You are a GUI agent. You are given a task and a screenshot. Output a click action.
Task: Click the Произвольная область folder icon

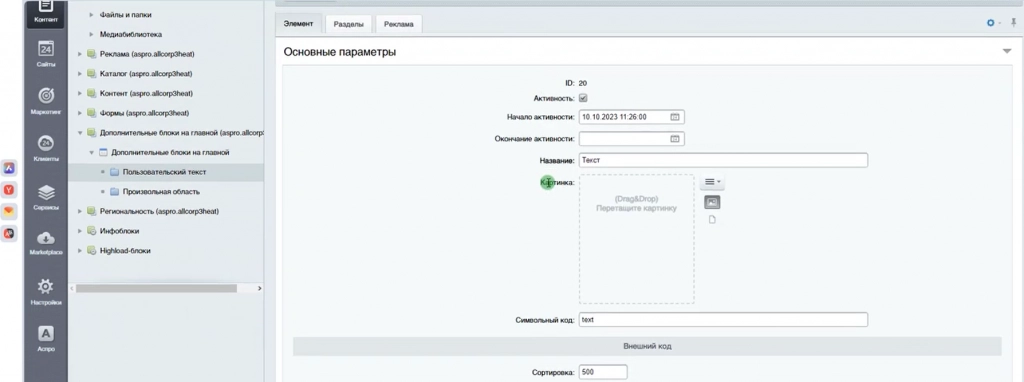pos(114,191)
